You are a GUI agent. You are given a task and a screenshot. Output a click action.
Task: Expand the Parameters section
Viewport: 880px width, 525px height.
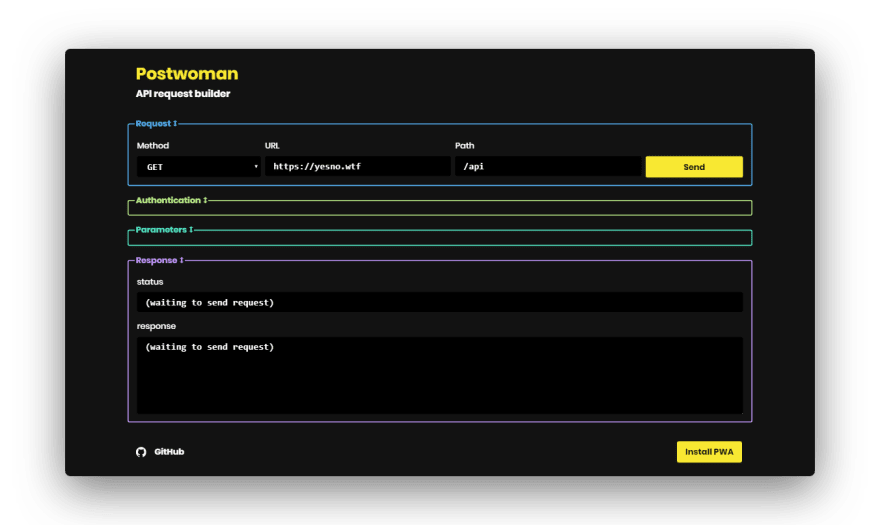click(x=164, y=230)
